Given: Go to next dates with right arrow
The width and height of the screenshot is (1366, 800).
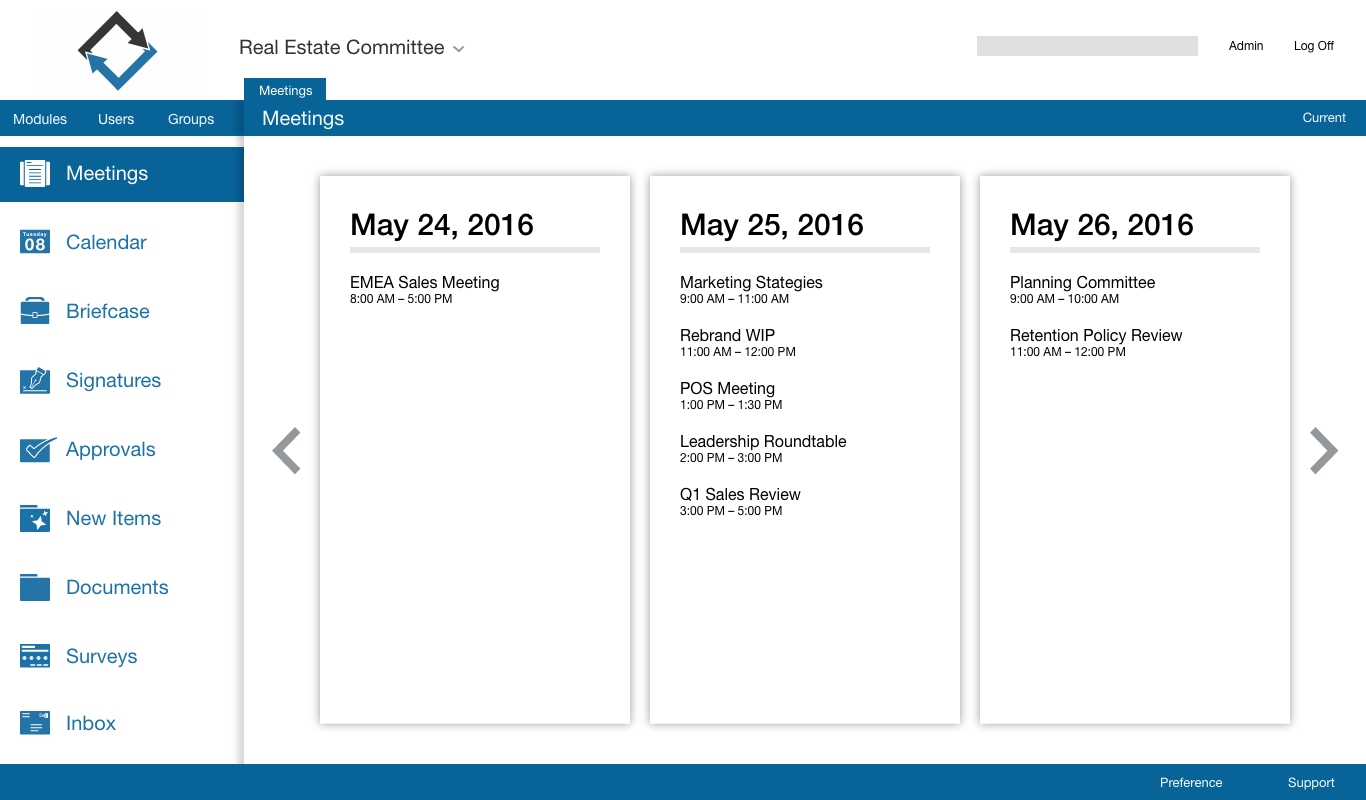Looking at the screenshot, I should pyautogui.click(x=1323, y=450).
